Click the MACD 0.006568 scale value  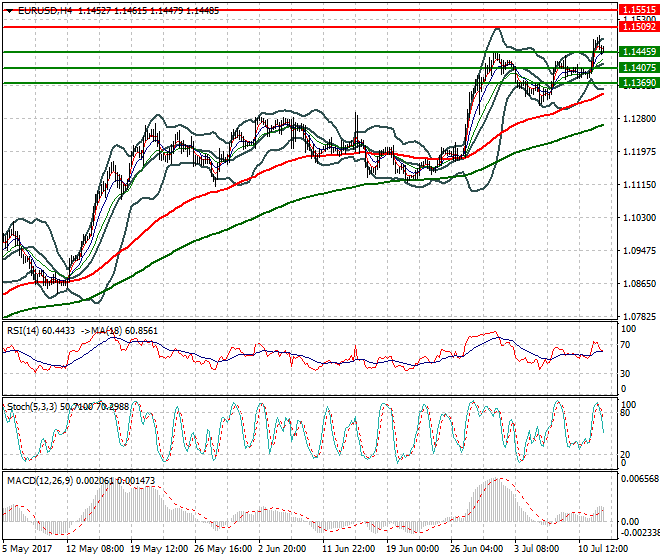point(640,479)
